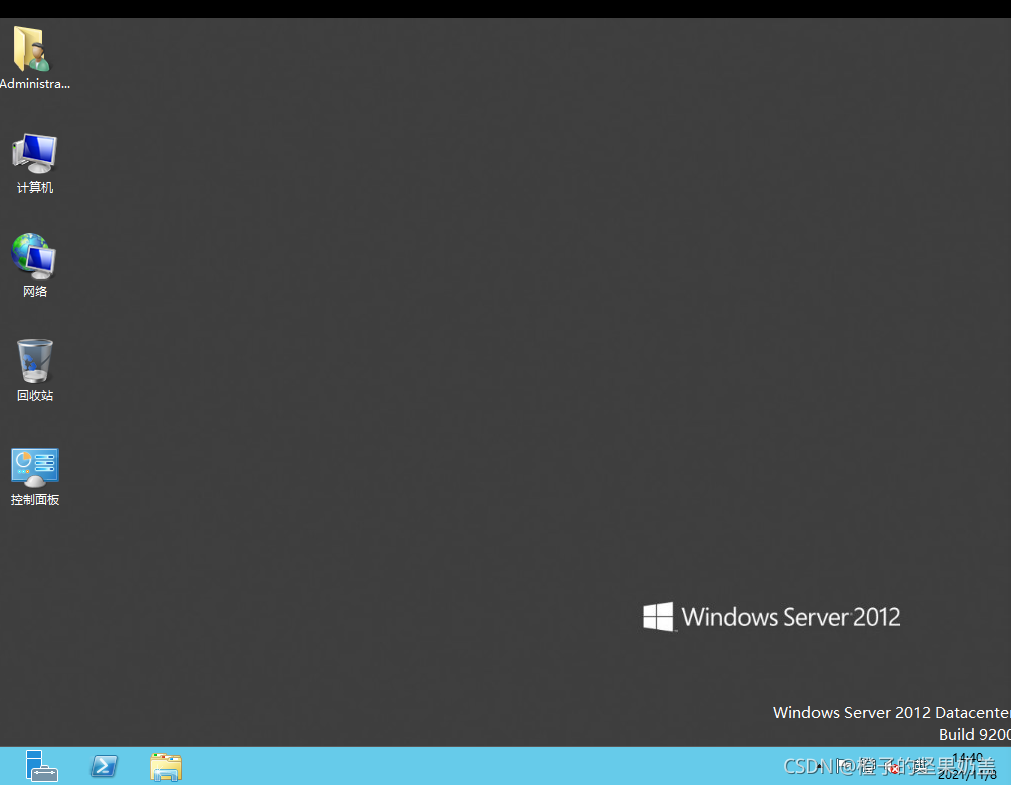Open the taskbar clock showing 14:40
Screen dimensions: 1011x785
coord(967,766)
